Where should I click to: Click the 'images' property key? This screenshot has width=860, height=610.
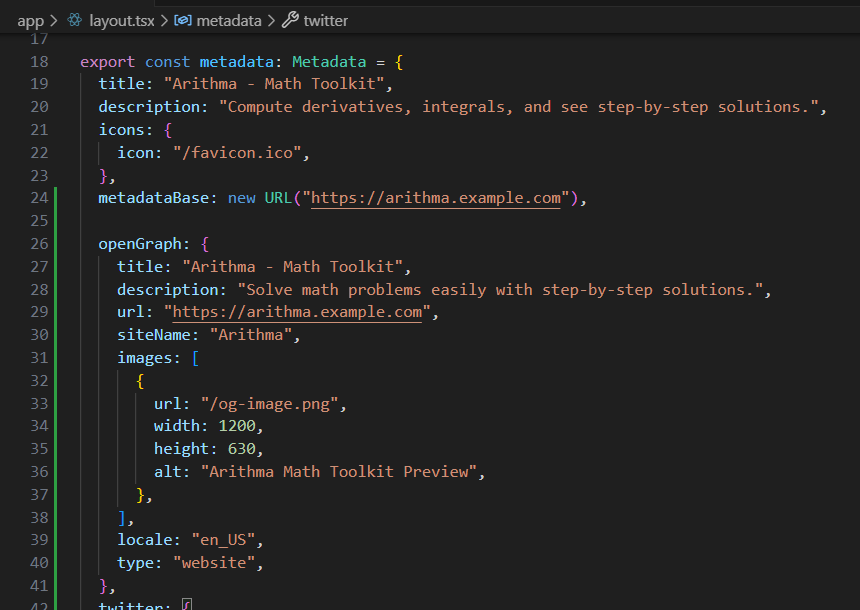click(x=144, y=358)
